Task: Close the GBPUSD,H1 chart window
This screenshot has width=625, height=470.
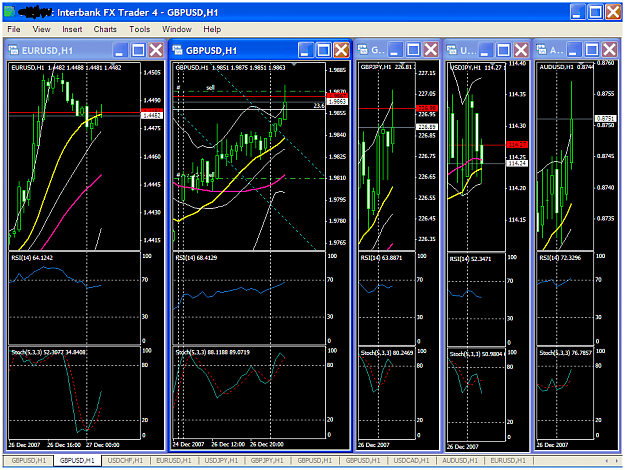Action: click(341, 50)
